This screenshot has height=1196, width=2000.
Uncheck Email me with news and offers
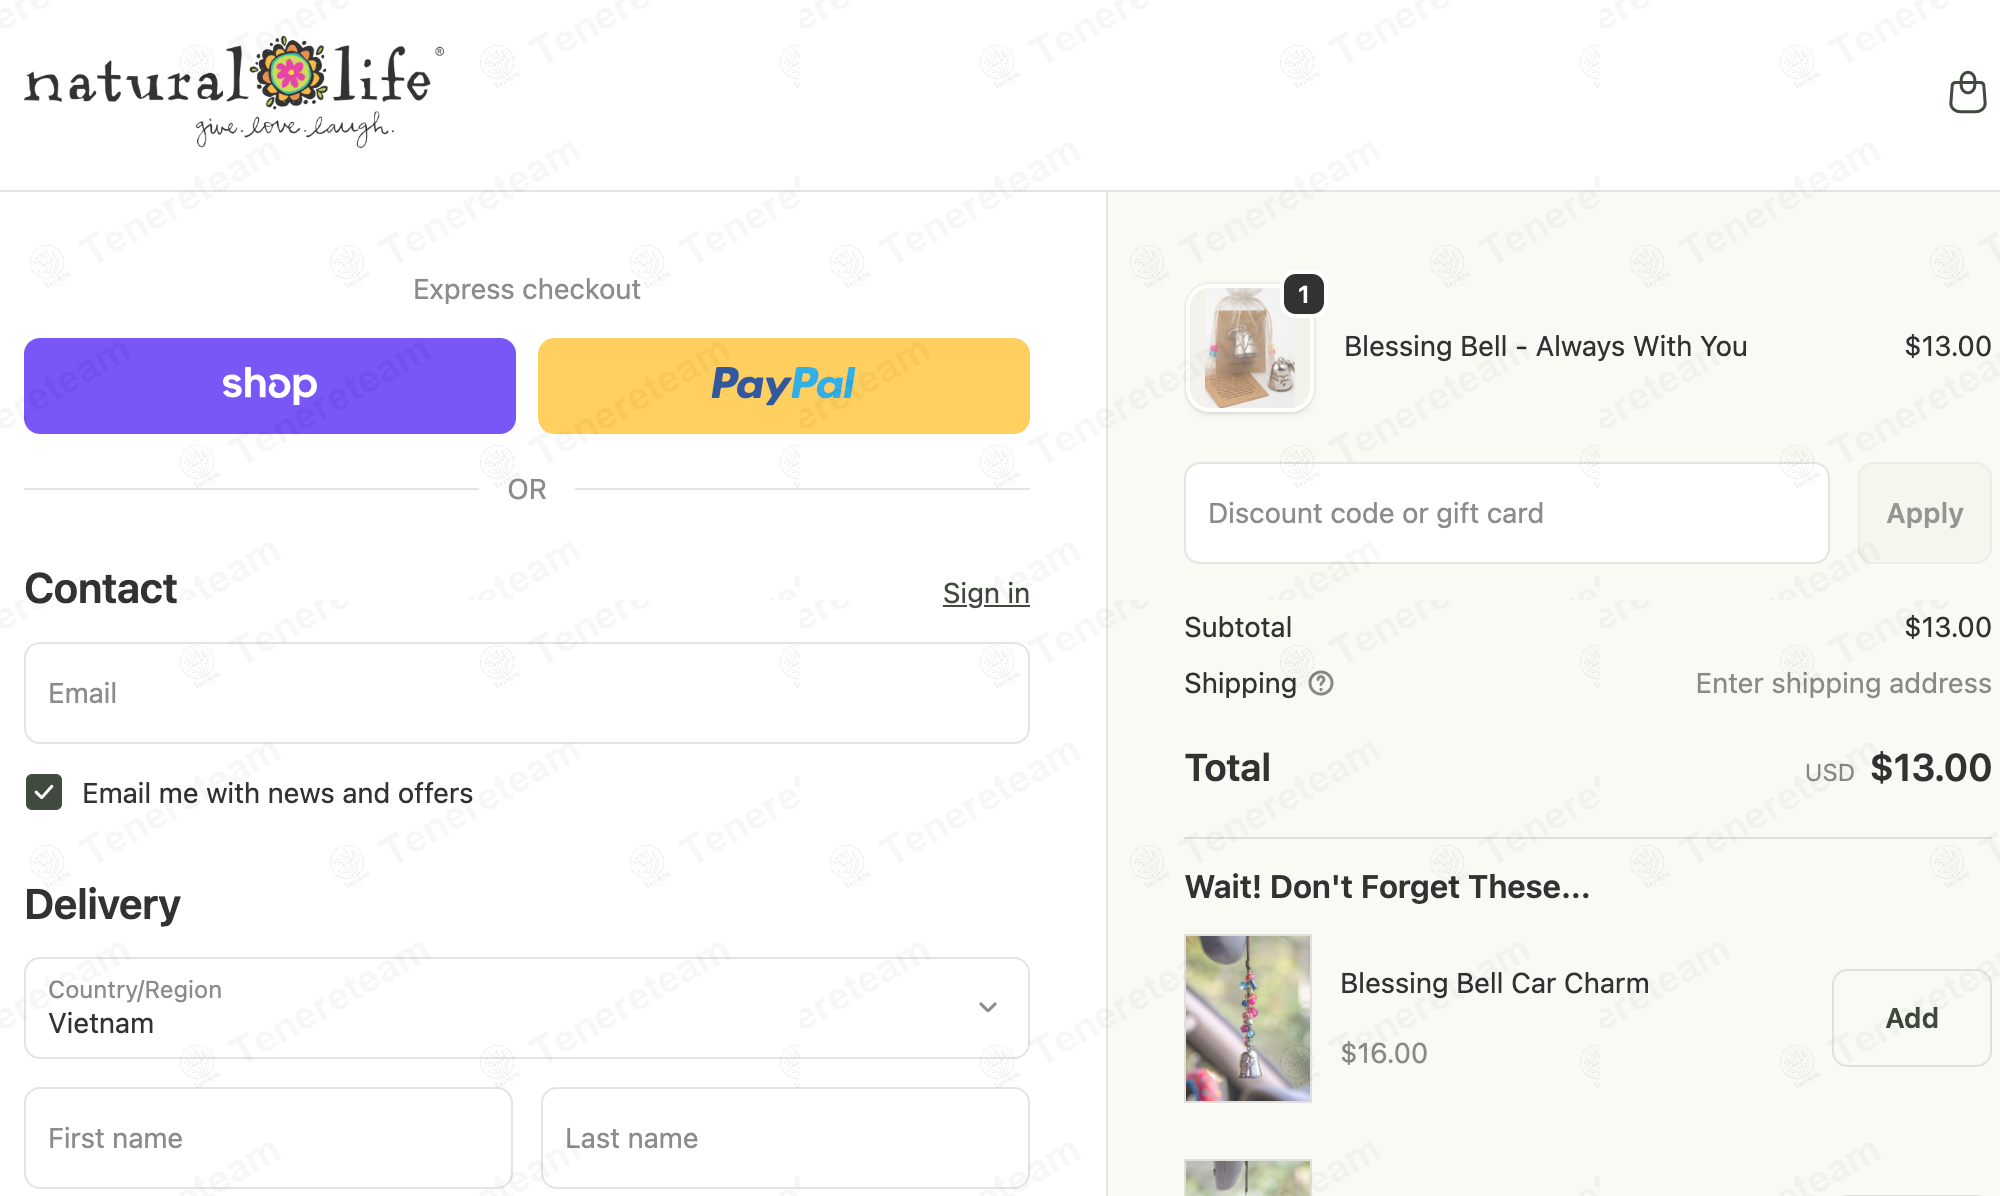44,792
